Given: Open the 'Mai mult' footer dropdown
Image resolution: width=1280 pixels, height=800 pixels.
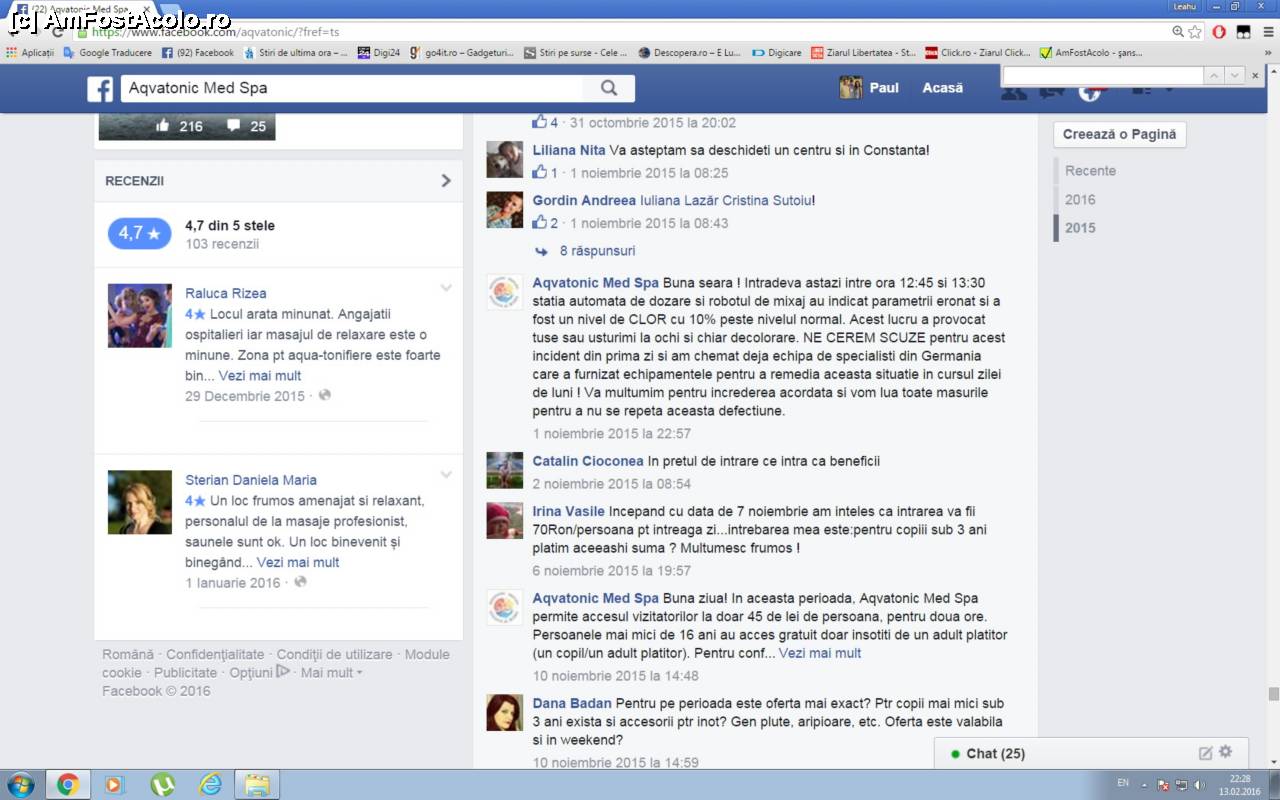Looking at the screenshot, I should 331,673.
